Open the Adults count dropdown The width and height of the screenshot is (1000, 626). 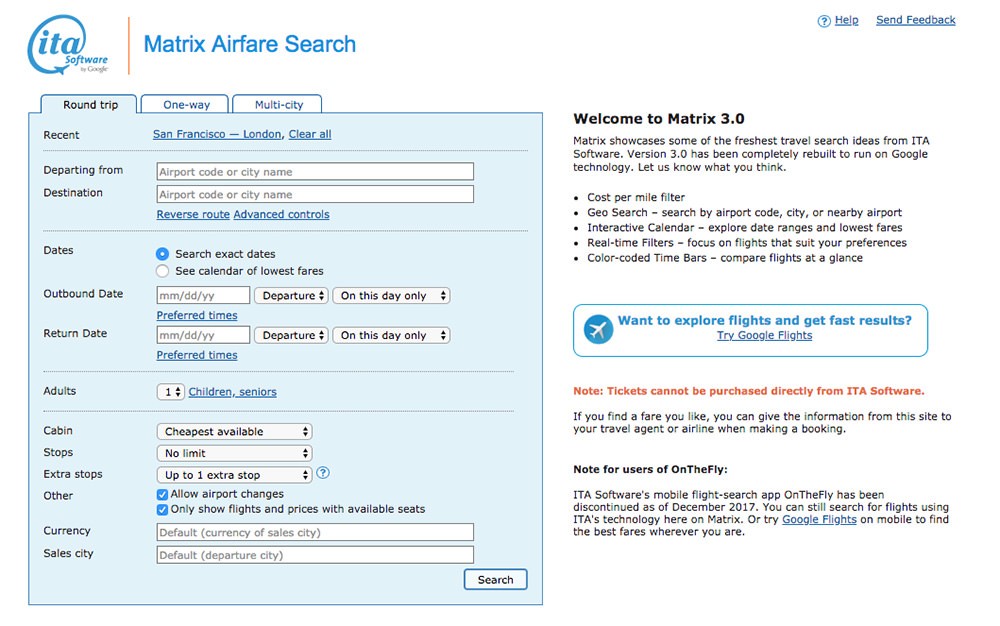click(170, 391)
